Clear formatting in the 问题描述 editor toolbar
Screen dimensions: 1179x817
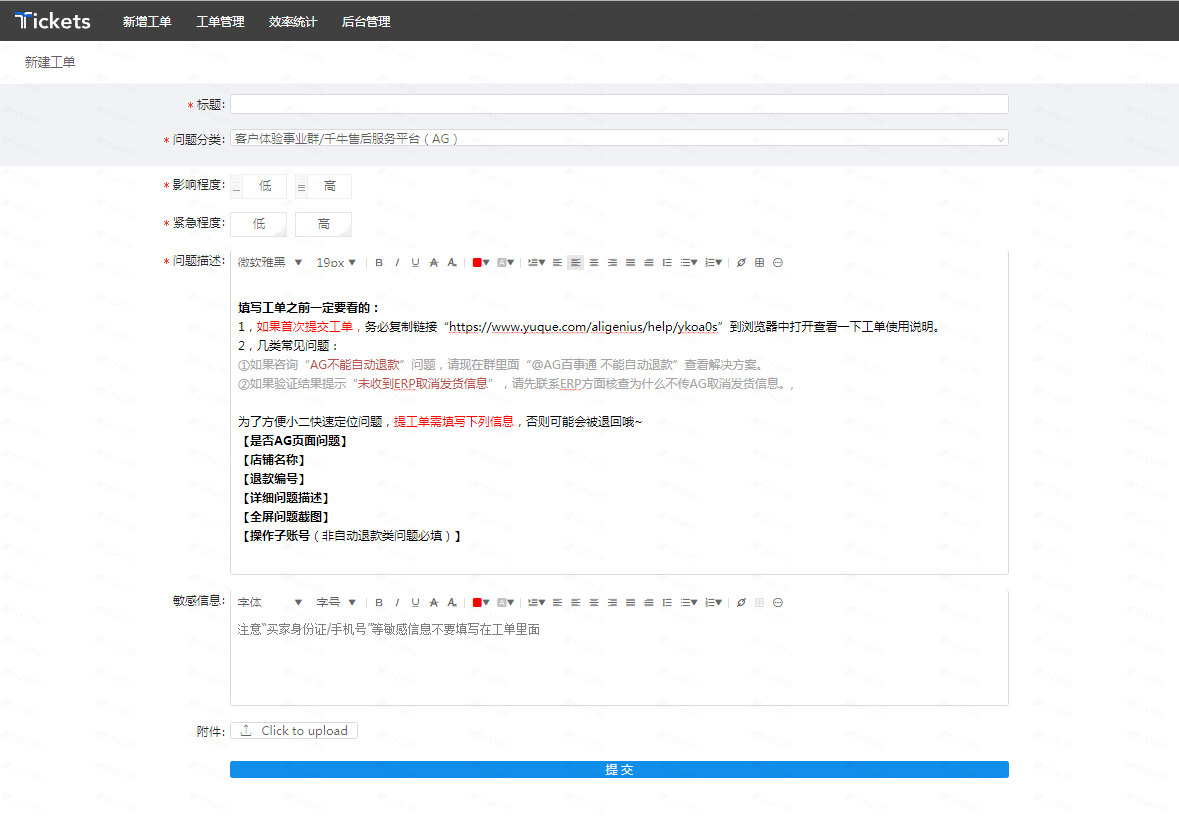(452, 262)
